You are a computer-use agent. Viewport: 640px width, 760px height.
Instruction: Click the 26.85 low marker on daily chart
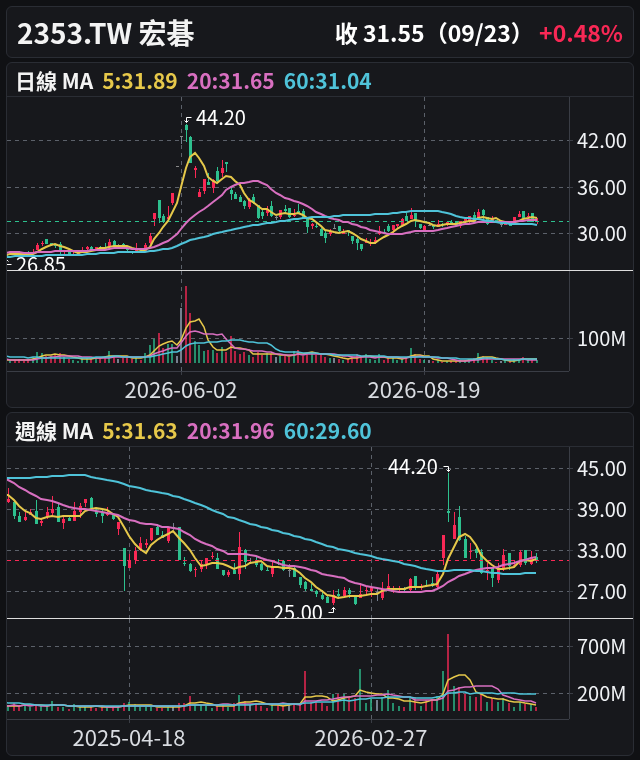click(x=41, y=264)
